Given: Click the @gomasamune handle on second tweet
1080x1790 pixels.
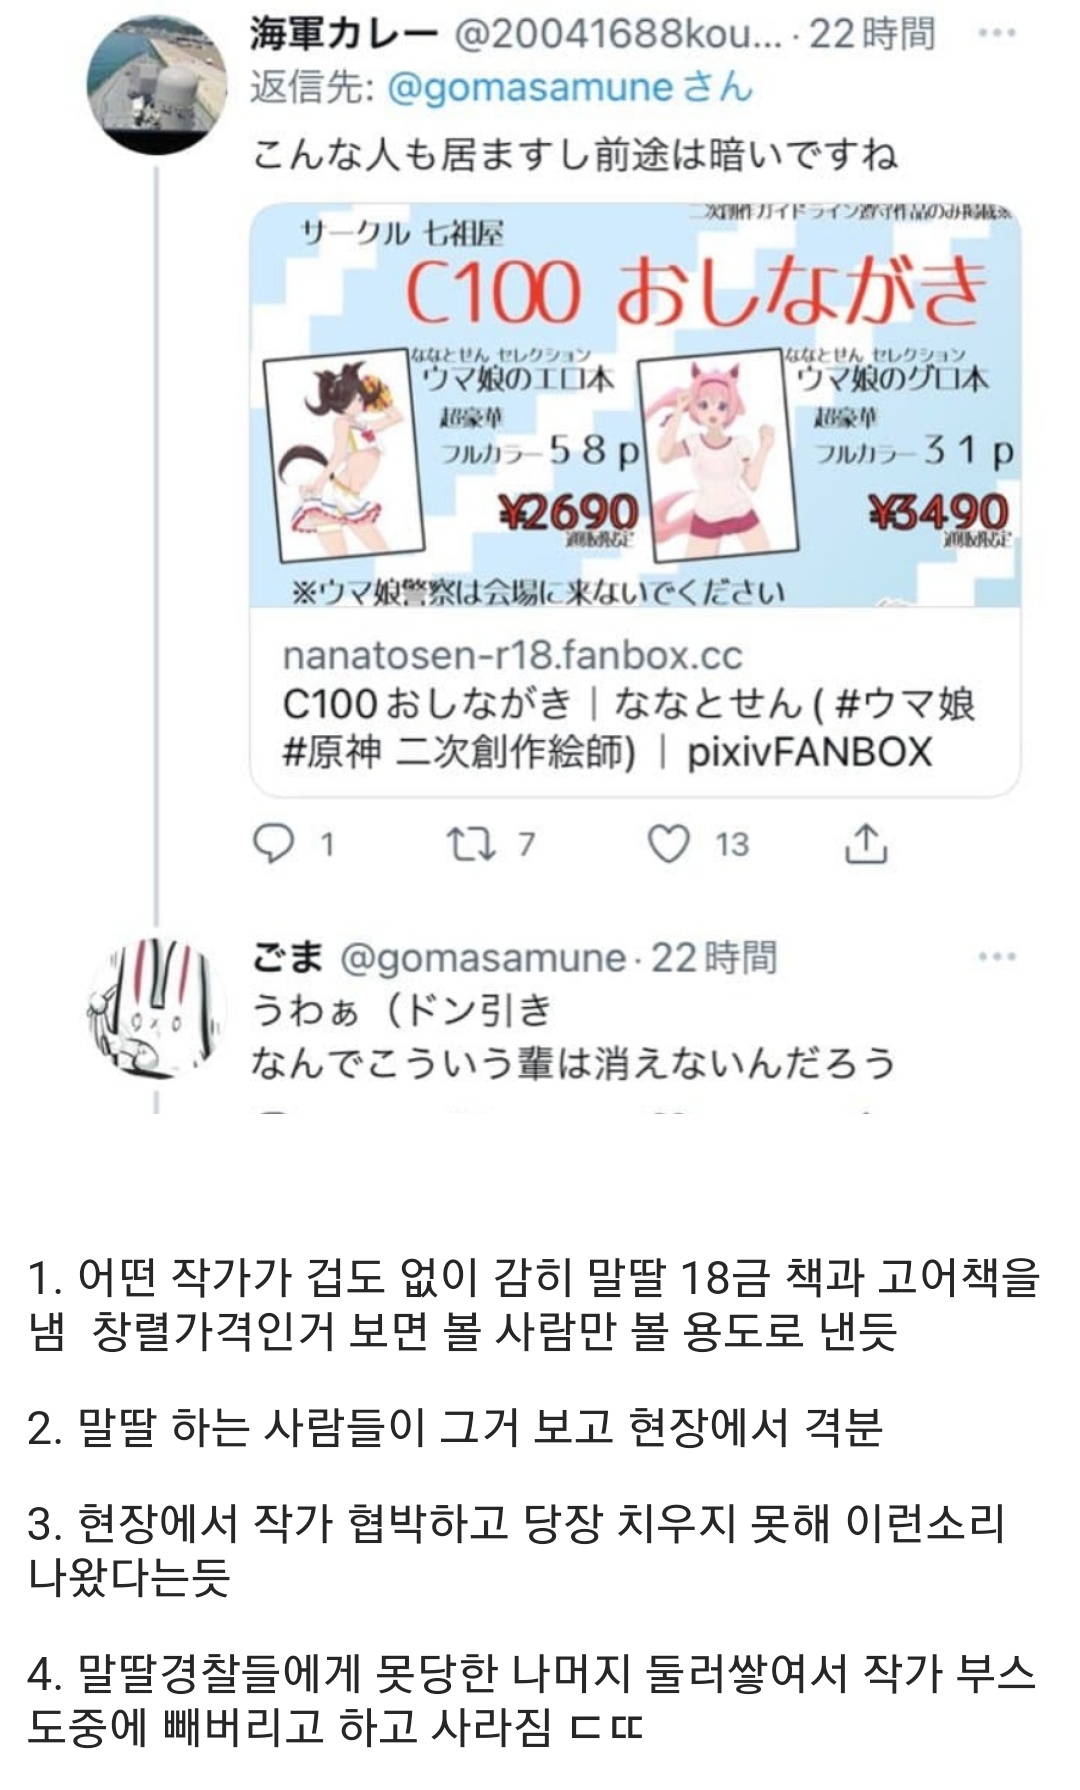Looking at the screenshot, I should 483,959.
